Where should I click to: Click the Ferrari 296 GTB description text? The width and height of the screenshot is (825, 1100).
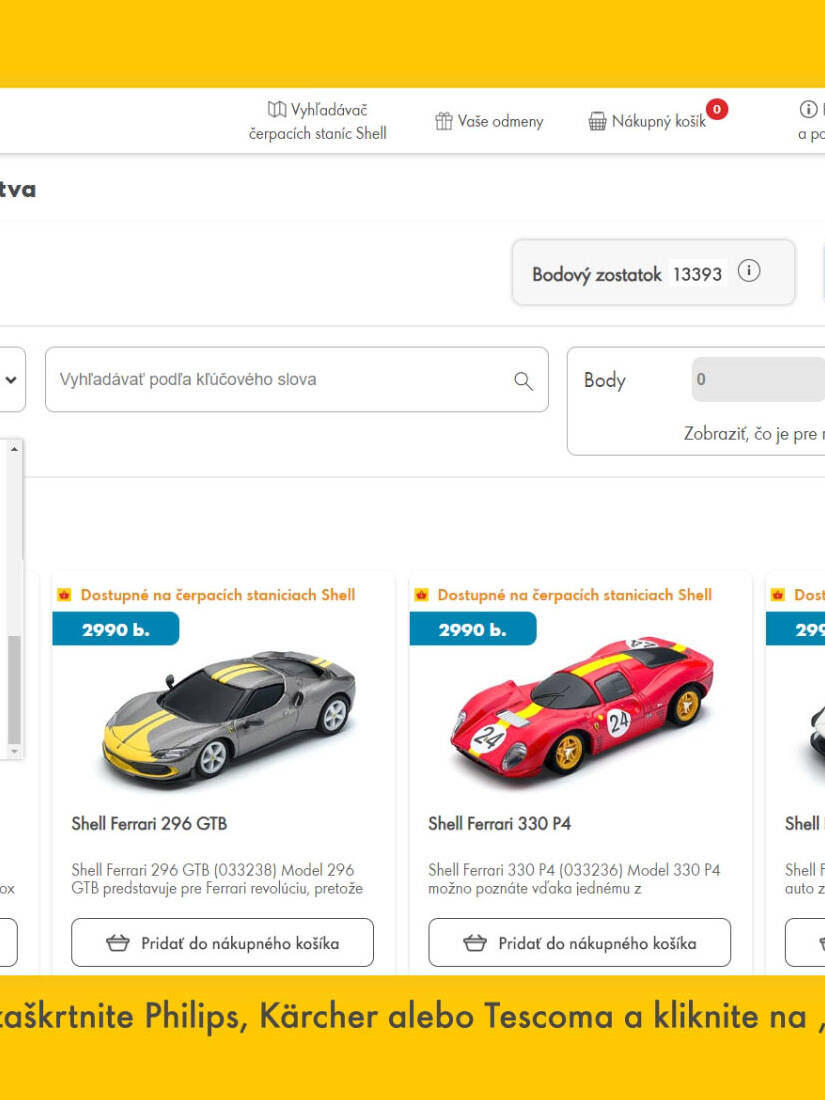coord(217,879)
